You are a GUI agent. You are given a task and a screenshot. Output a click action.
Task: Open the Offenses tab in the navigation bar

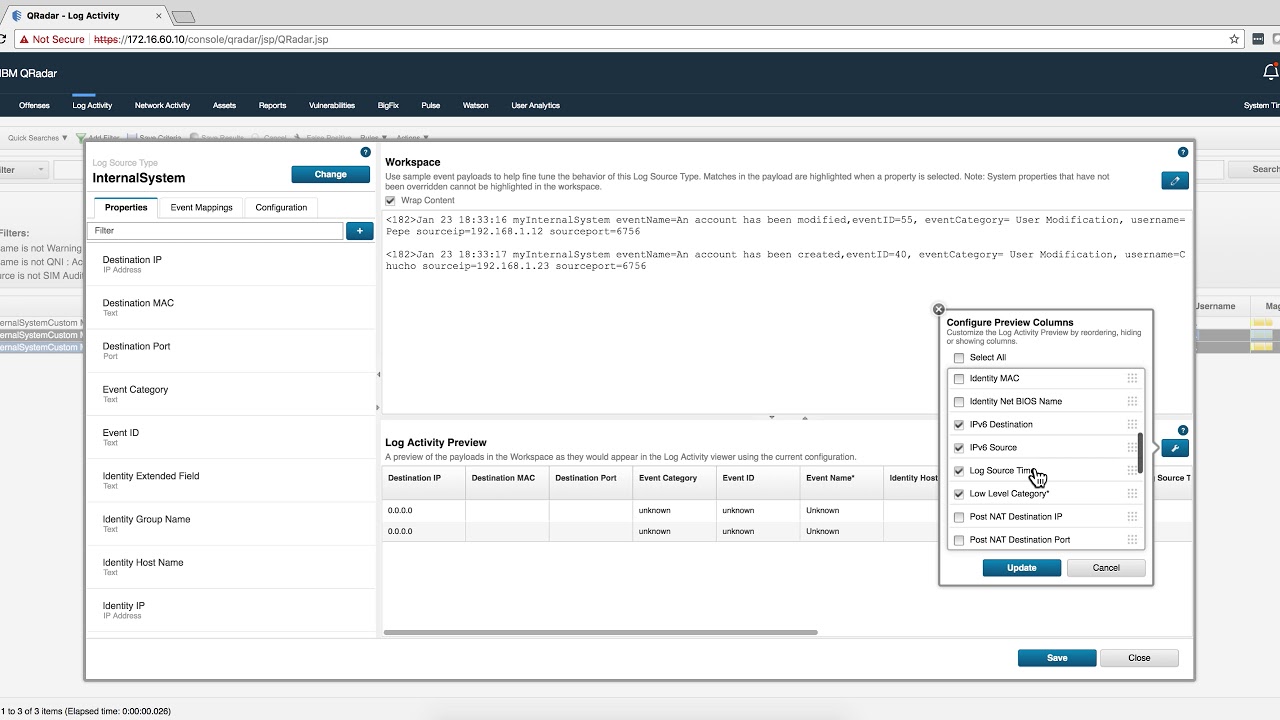tap(34, 105)
